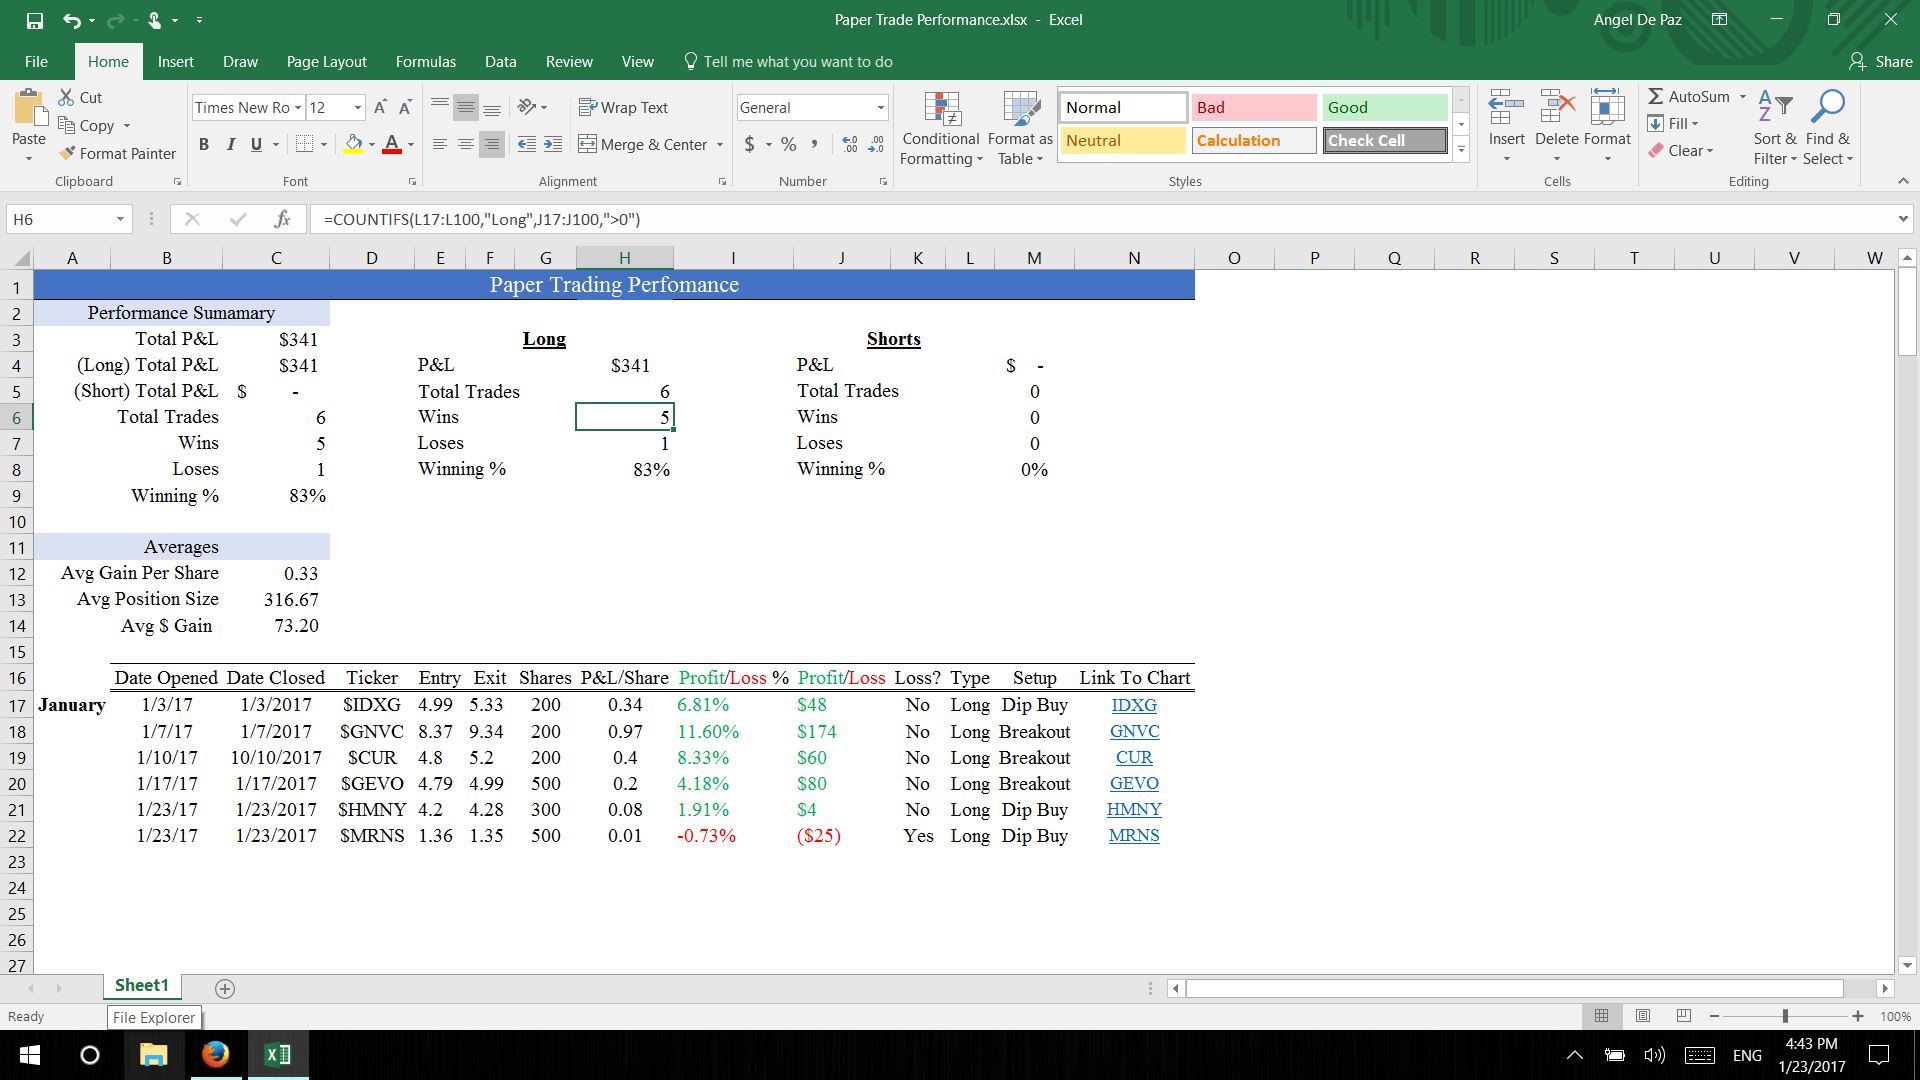Toggle Wrap Text for the cell
The width and height of the screenshot is (1920, 1080).
point(623,107)
